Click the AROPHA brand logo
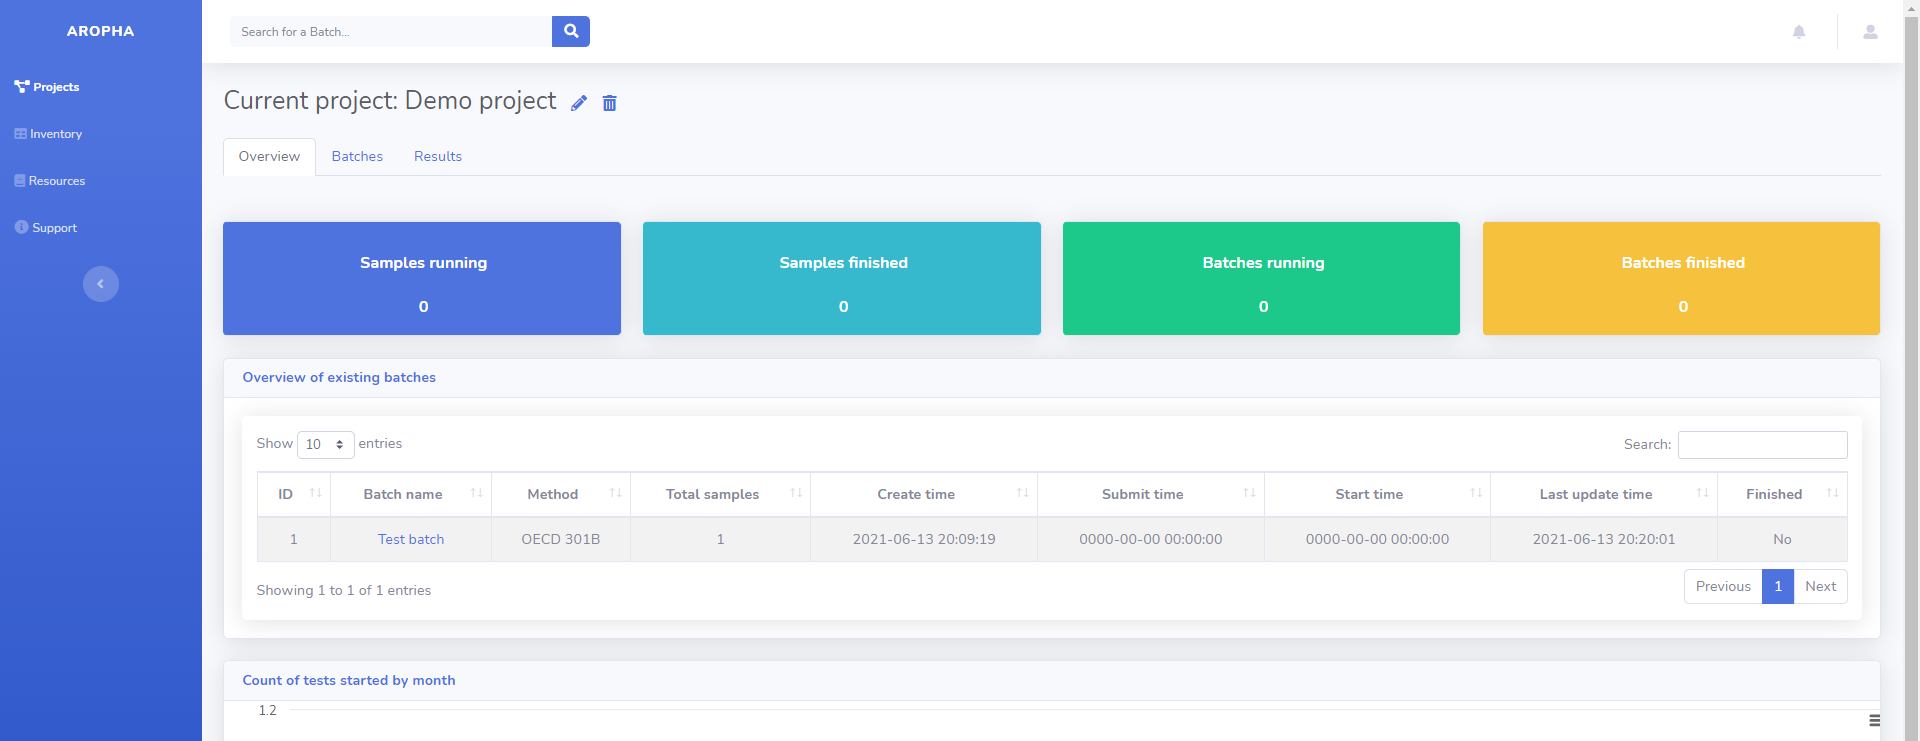This screenshot has height=741, width=1920. coord(101,31)
